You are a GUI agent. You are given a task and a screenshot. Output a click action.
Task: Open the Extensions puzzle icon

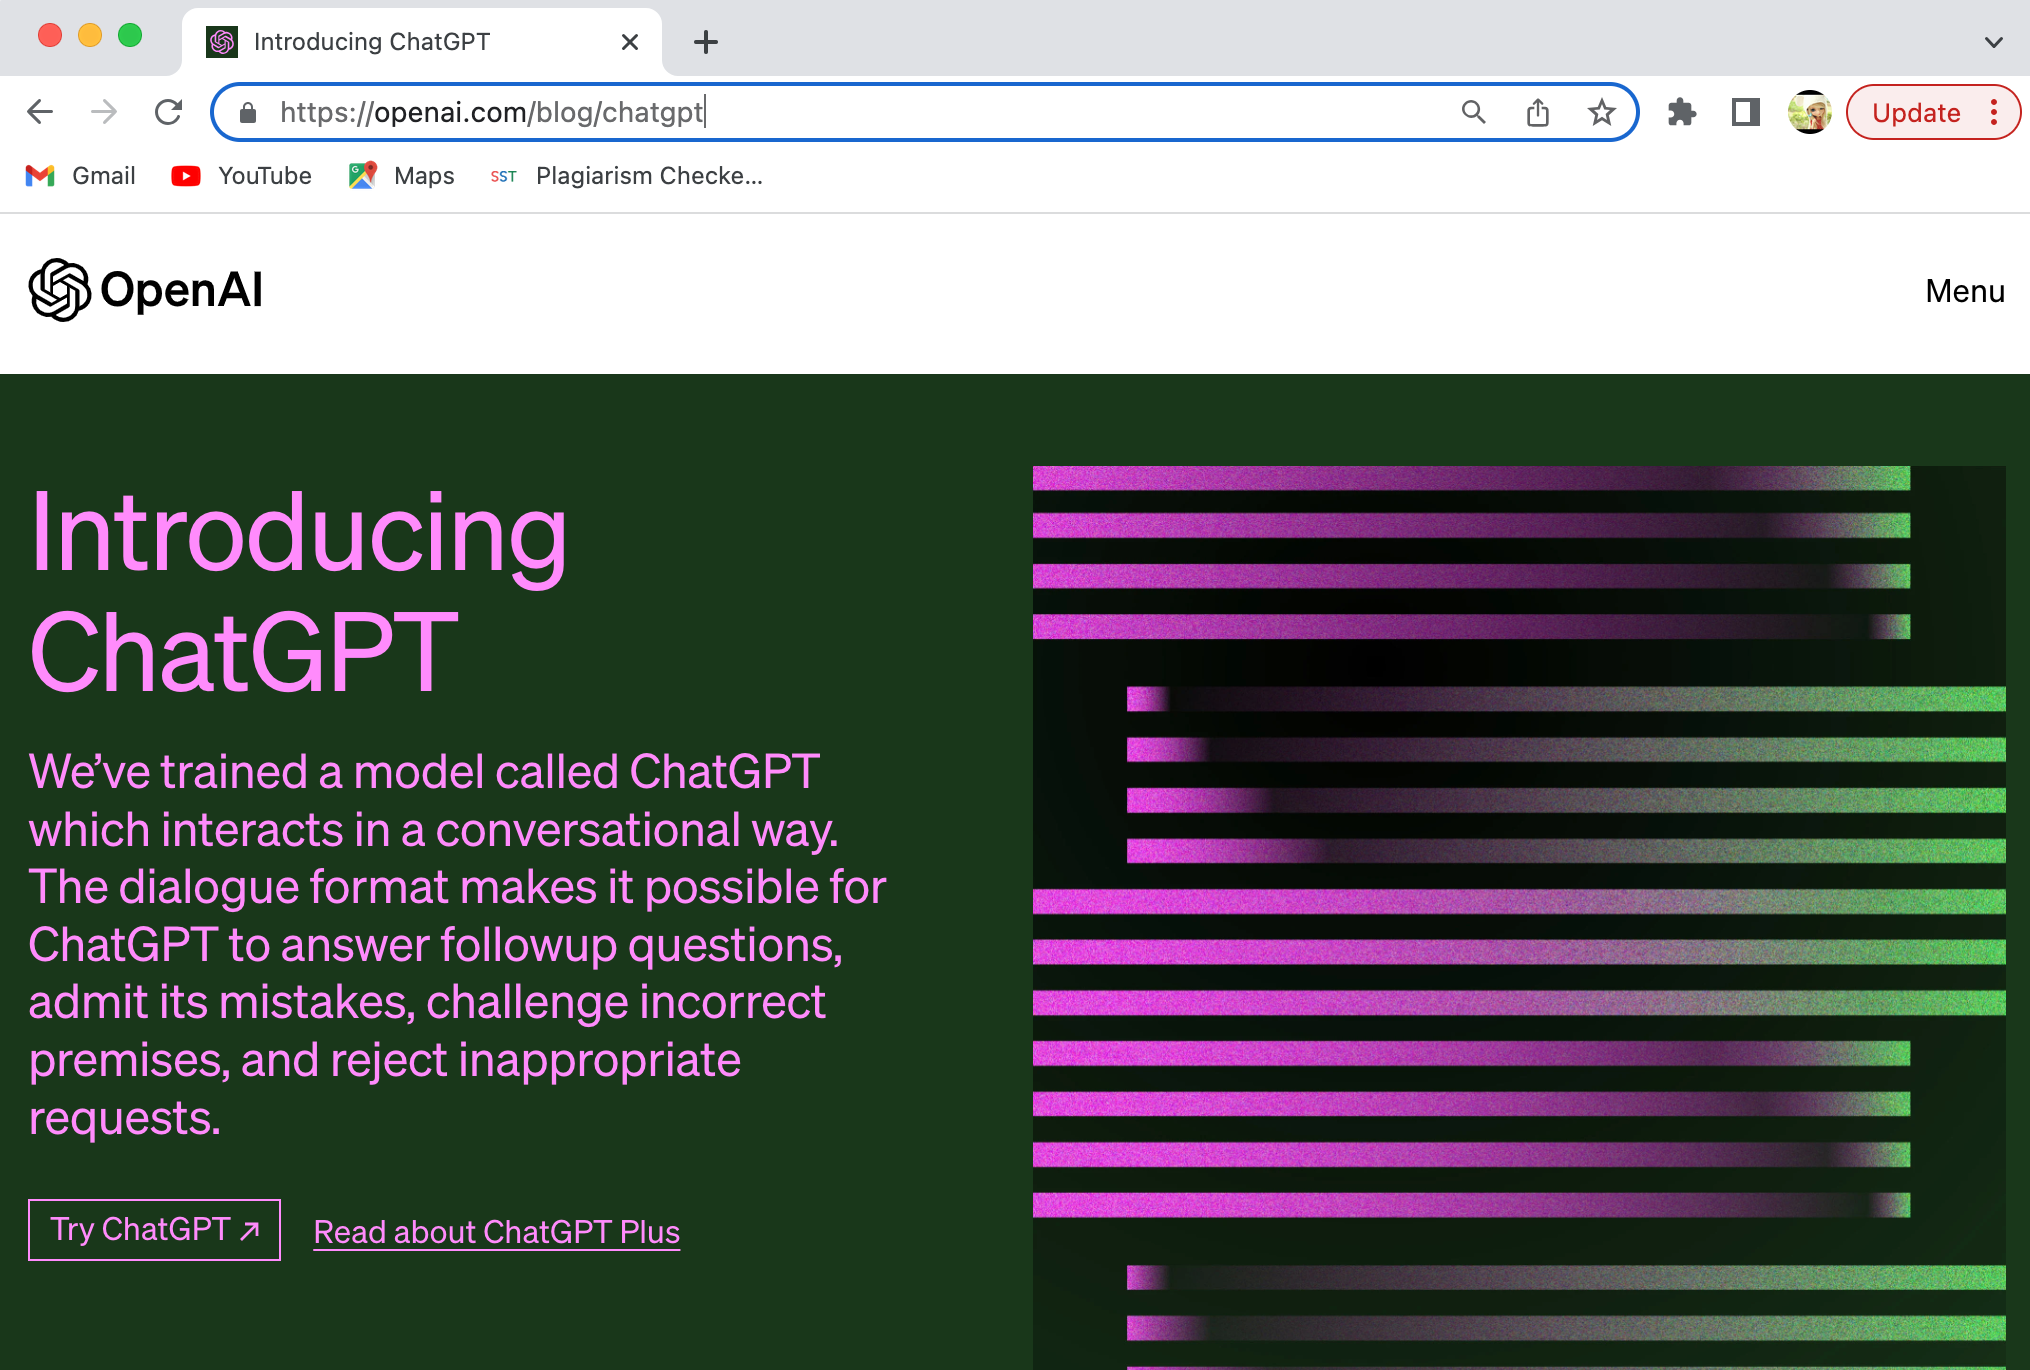coord(1682,112)
